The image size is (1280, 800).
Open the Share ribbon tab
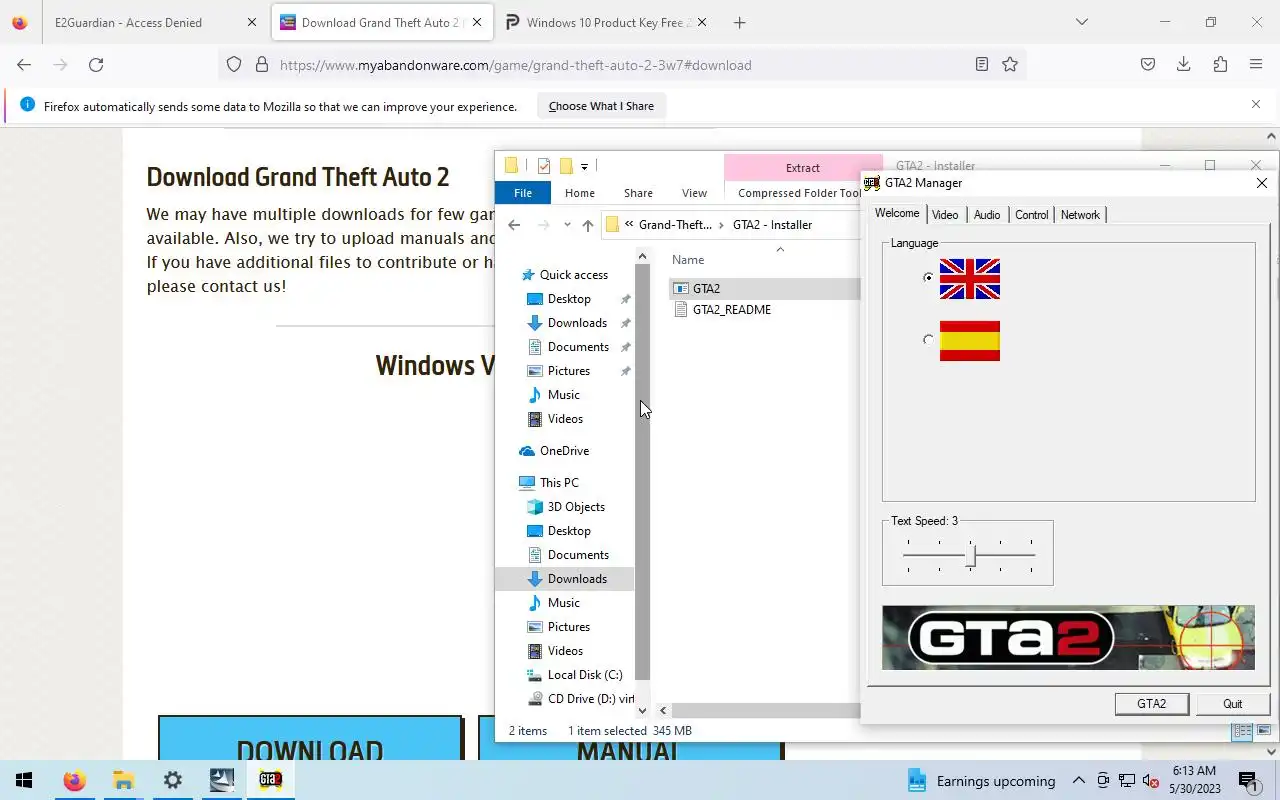(x=638, y=193)
